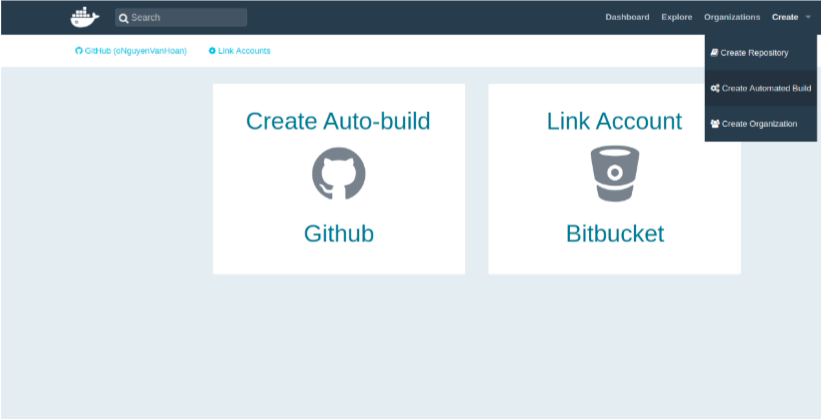The height and width of the screenshot is (419, 821).
Task: Select the Create Repository menu label
Action: tap(754, 52)
